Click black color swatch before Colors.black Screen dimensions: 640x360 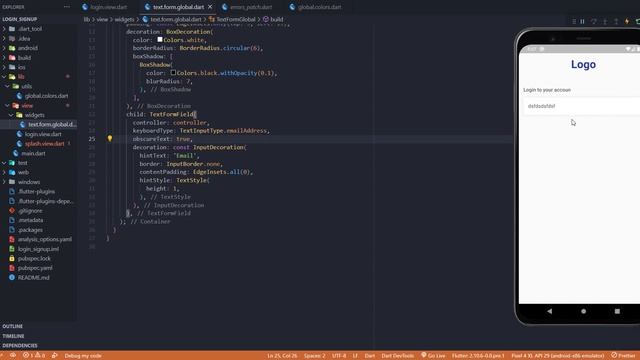173,73
